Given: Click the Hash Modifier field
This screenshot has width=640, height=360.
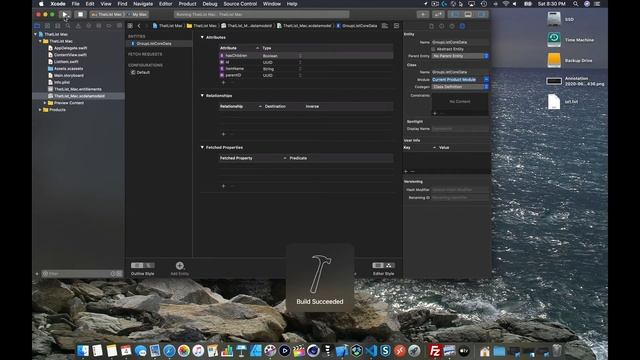Looking at the screenshot, I should 460,190.
